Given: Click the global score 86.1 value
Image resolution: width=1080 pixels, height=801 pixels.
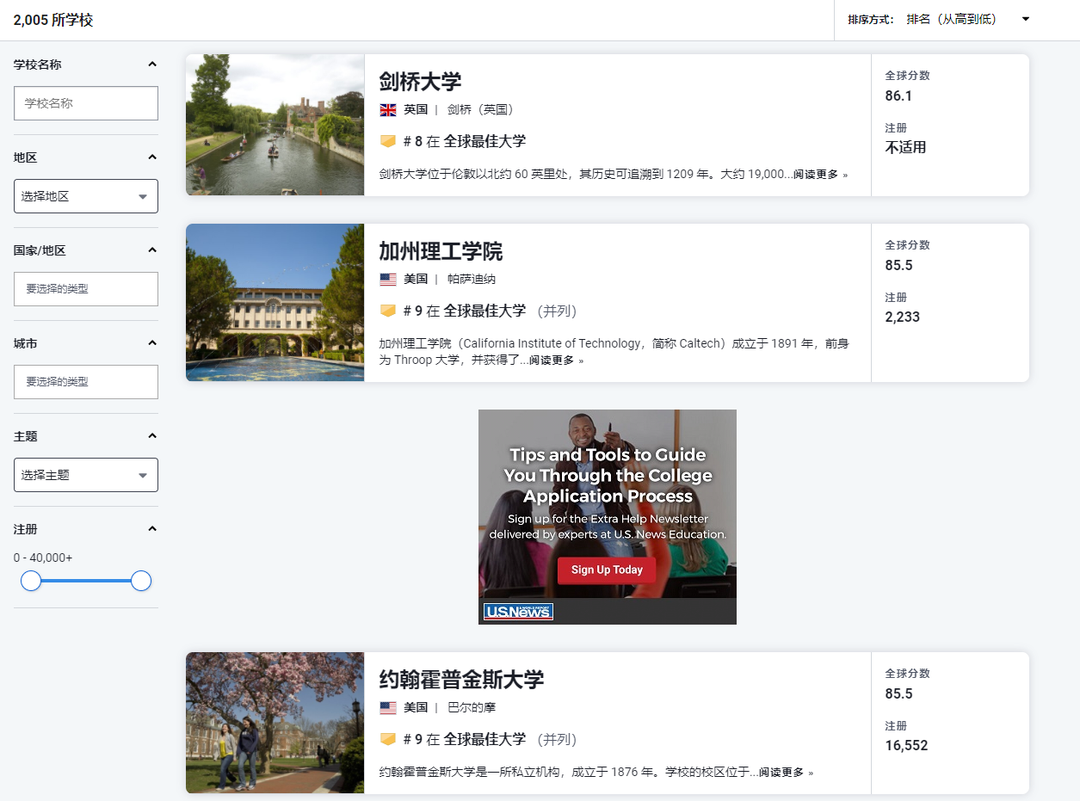Looking at the screenshot, I should pyautogui.click(x=898, y=96).
